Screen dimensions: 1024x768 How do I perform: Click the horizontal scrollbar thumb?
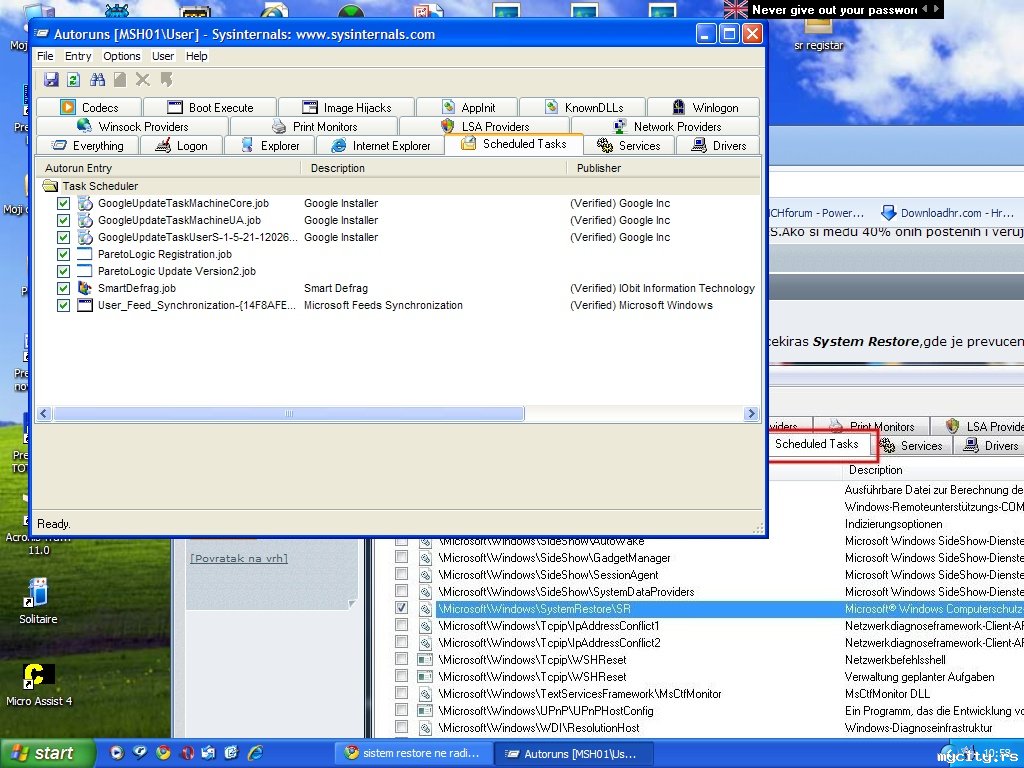(289, 413)
